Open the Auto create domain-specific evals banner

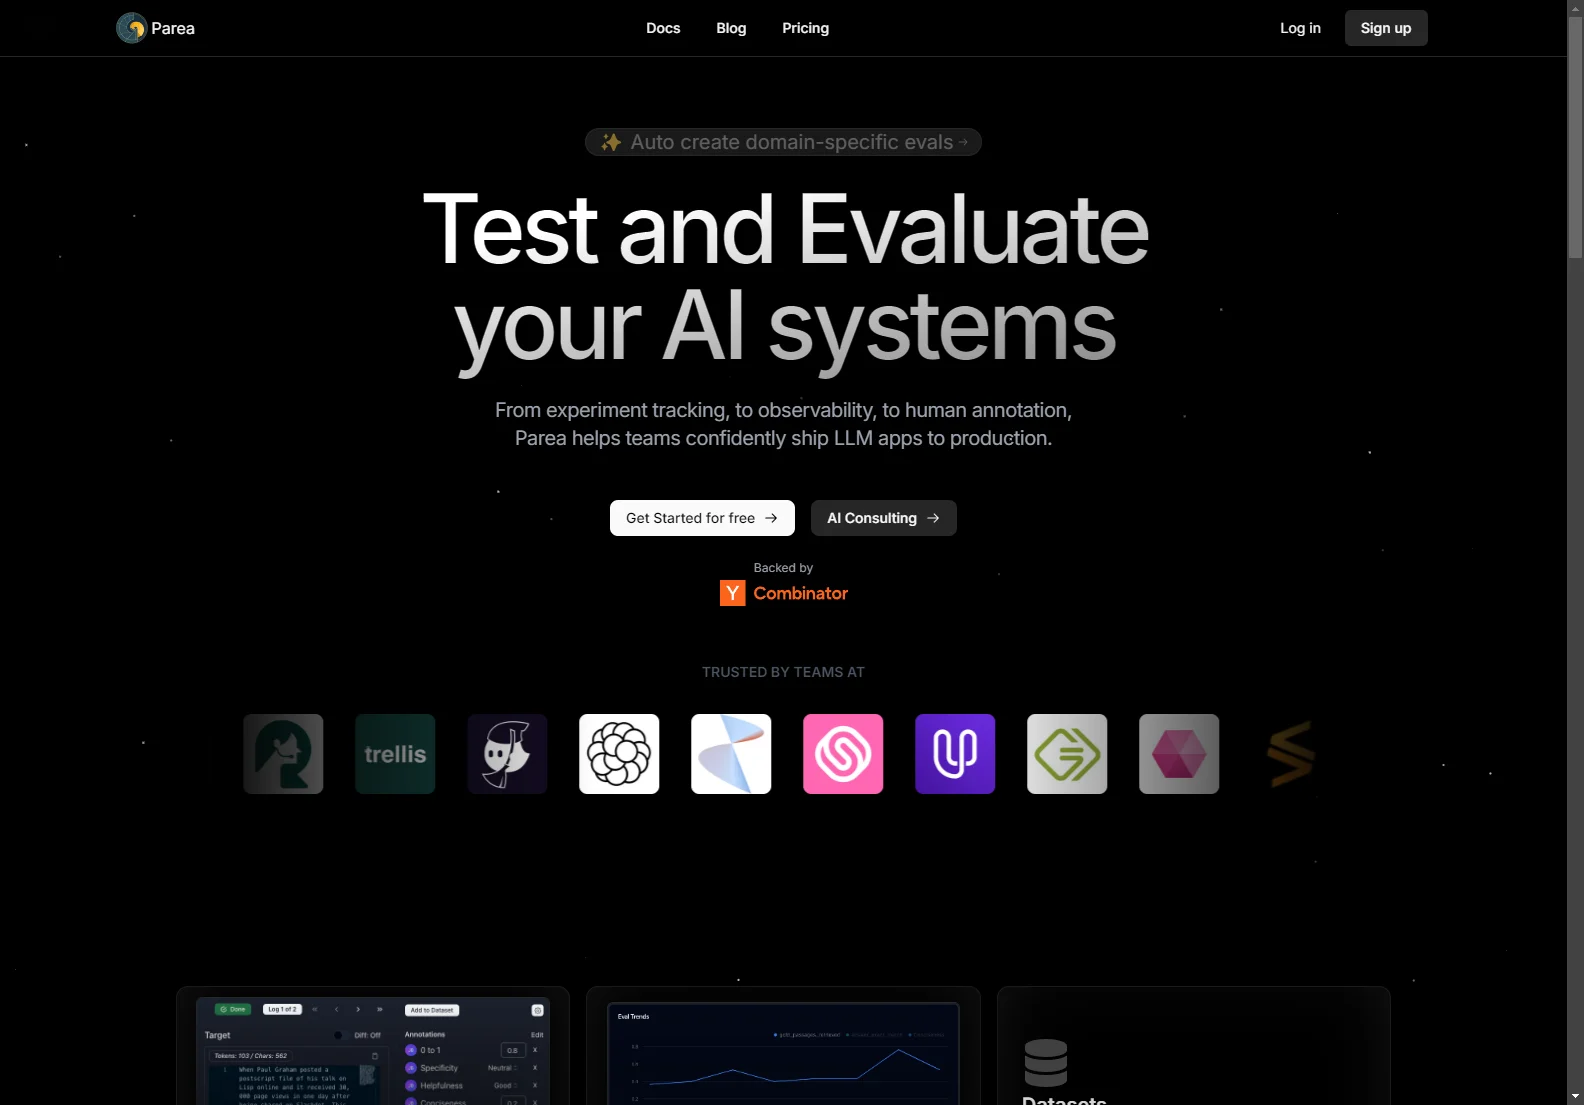pyautogui.click(x=783, y=142)
